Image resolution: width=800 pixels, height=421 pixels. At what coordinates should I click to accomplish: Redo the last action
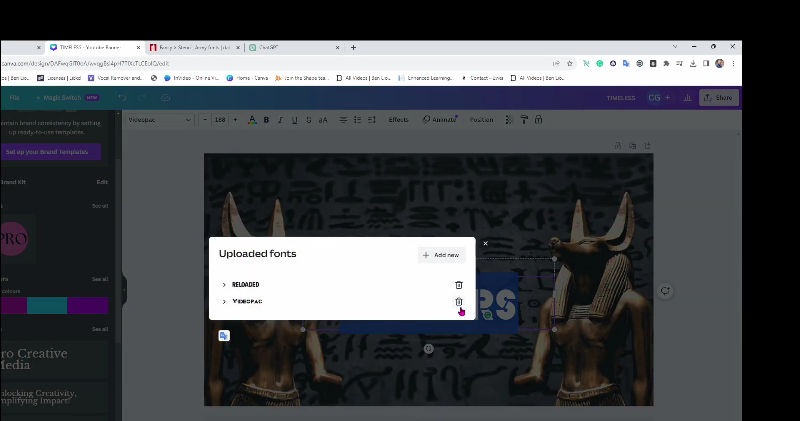tap(142, 97)
